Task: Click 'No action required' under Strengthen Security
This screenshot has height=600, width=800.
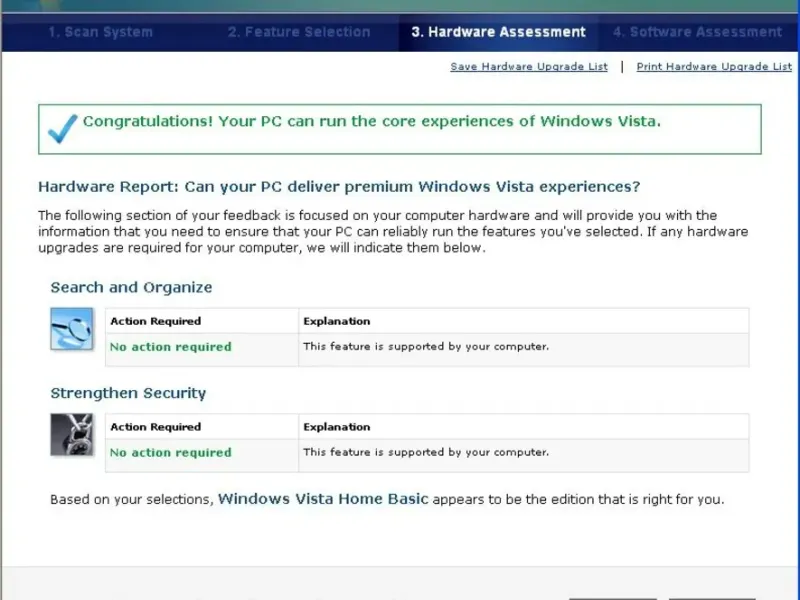Action: click(170, 453)
